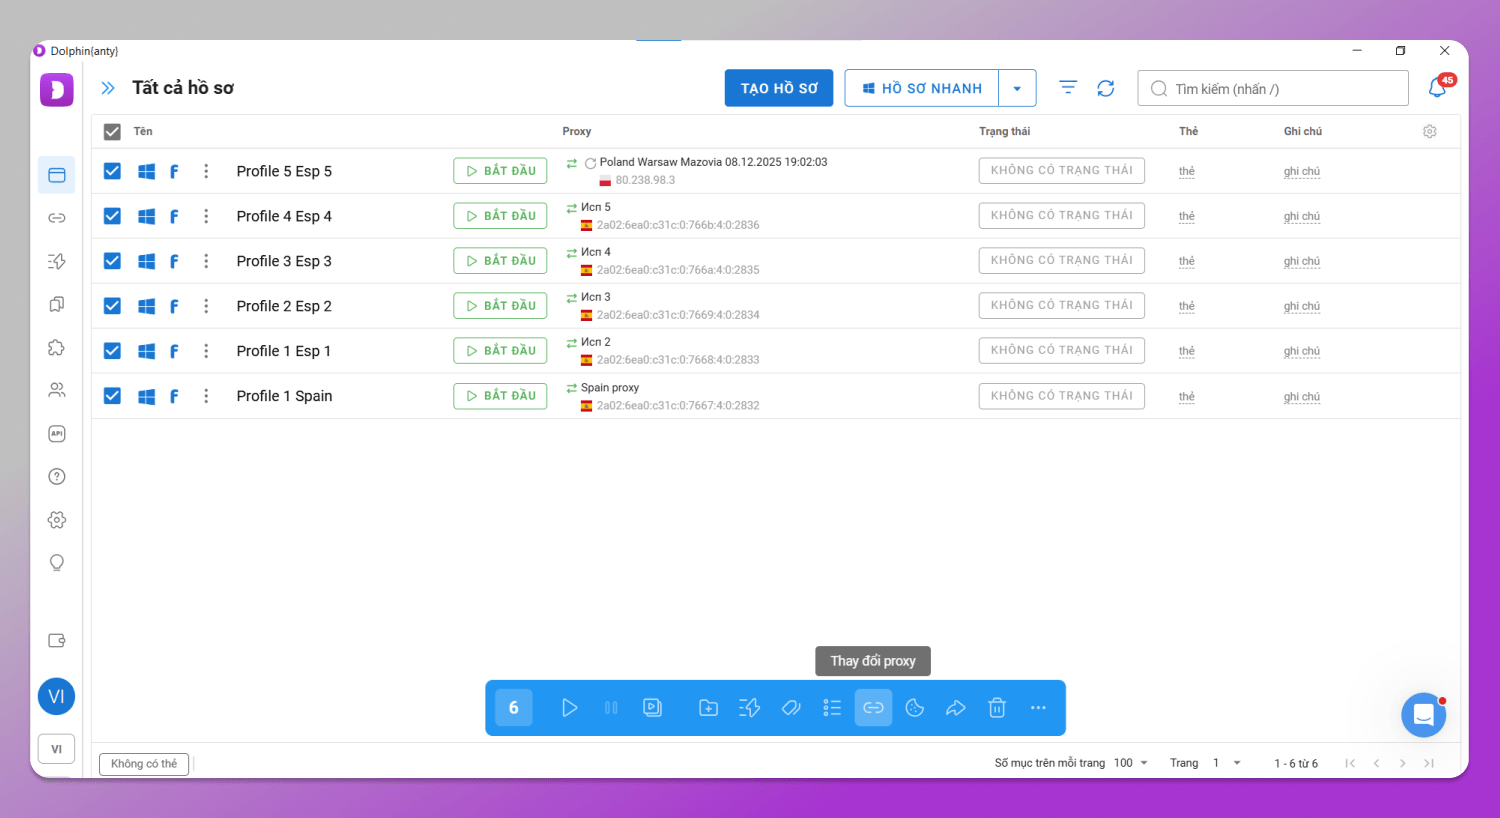The height and width of the screenshot is (818, 1500).
Task: Open the Cookies action in the bulk toolbar
Action: coord(914,707)
